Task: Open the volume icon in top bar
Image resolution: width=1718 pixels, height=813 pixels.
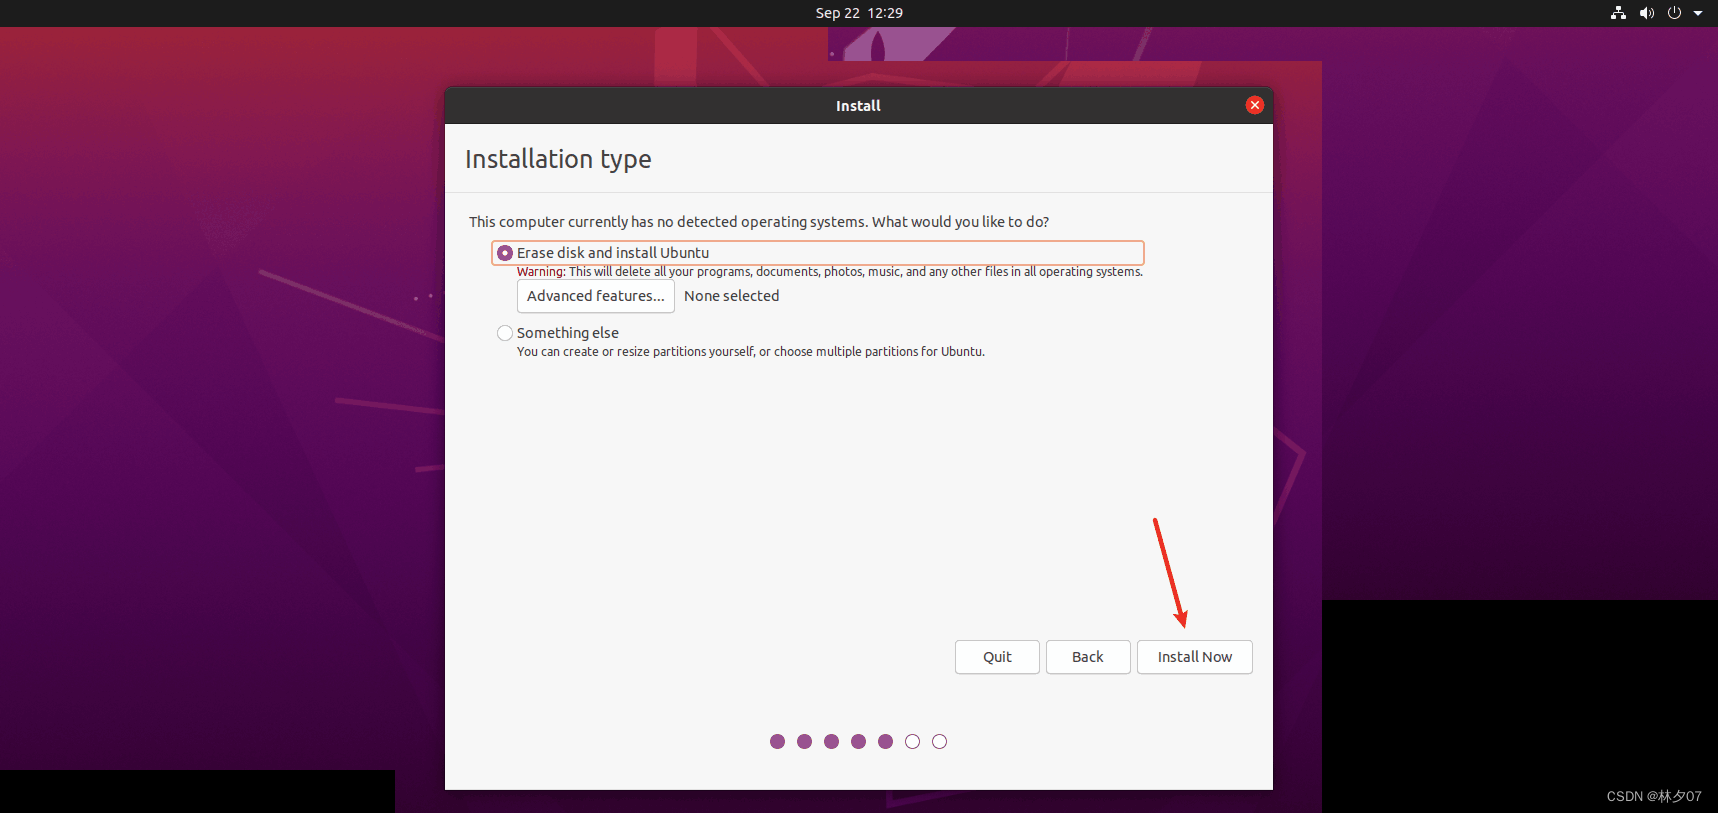Action: pyautogui.click(x=1646, y=13)
